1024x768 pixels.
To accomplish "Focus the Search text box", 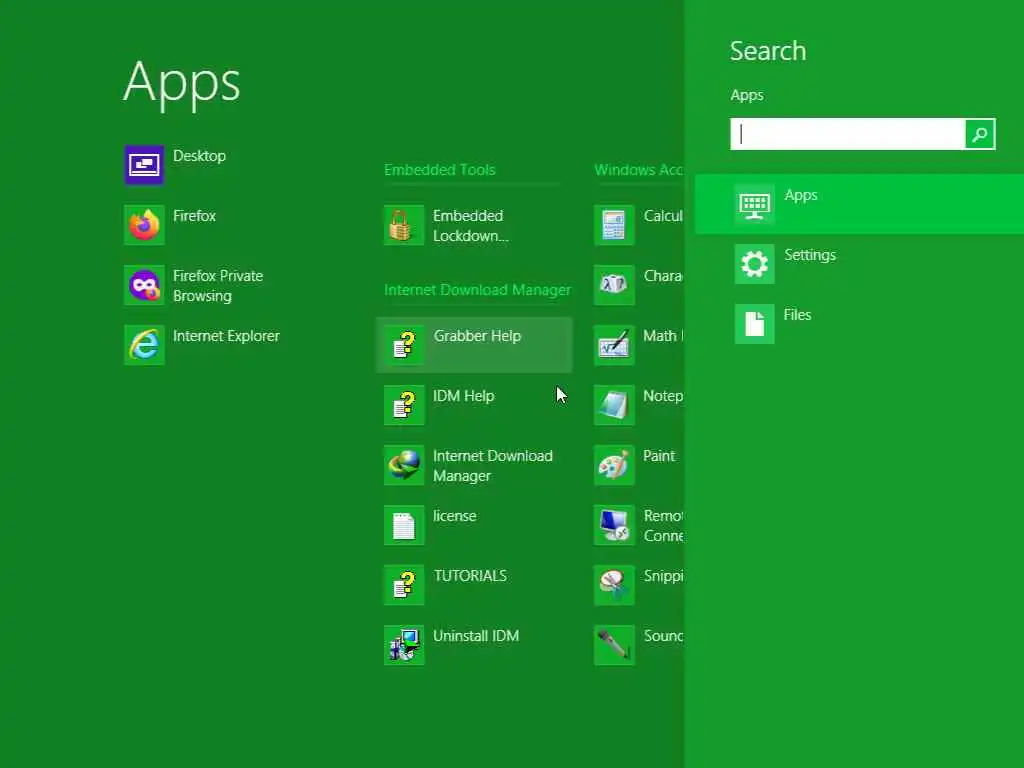I will 848,135.
